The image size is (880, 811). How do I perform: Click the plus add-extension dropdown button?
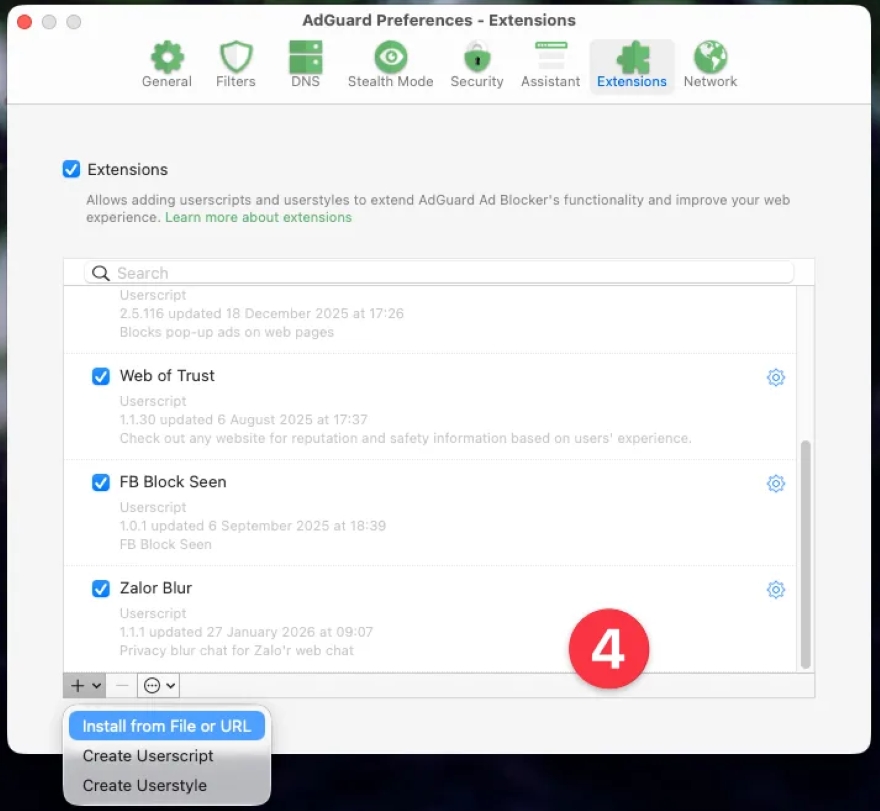click(x=85, y=685)
